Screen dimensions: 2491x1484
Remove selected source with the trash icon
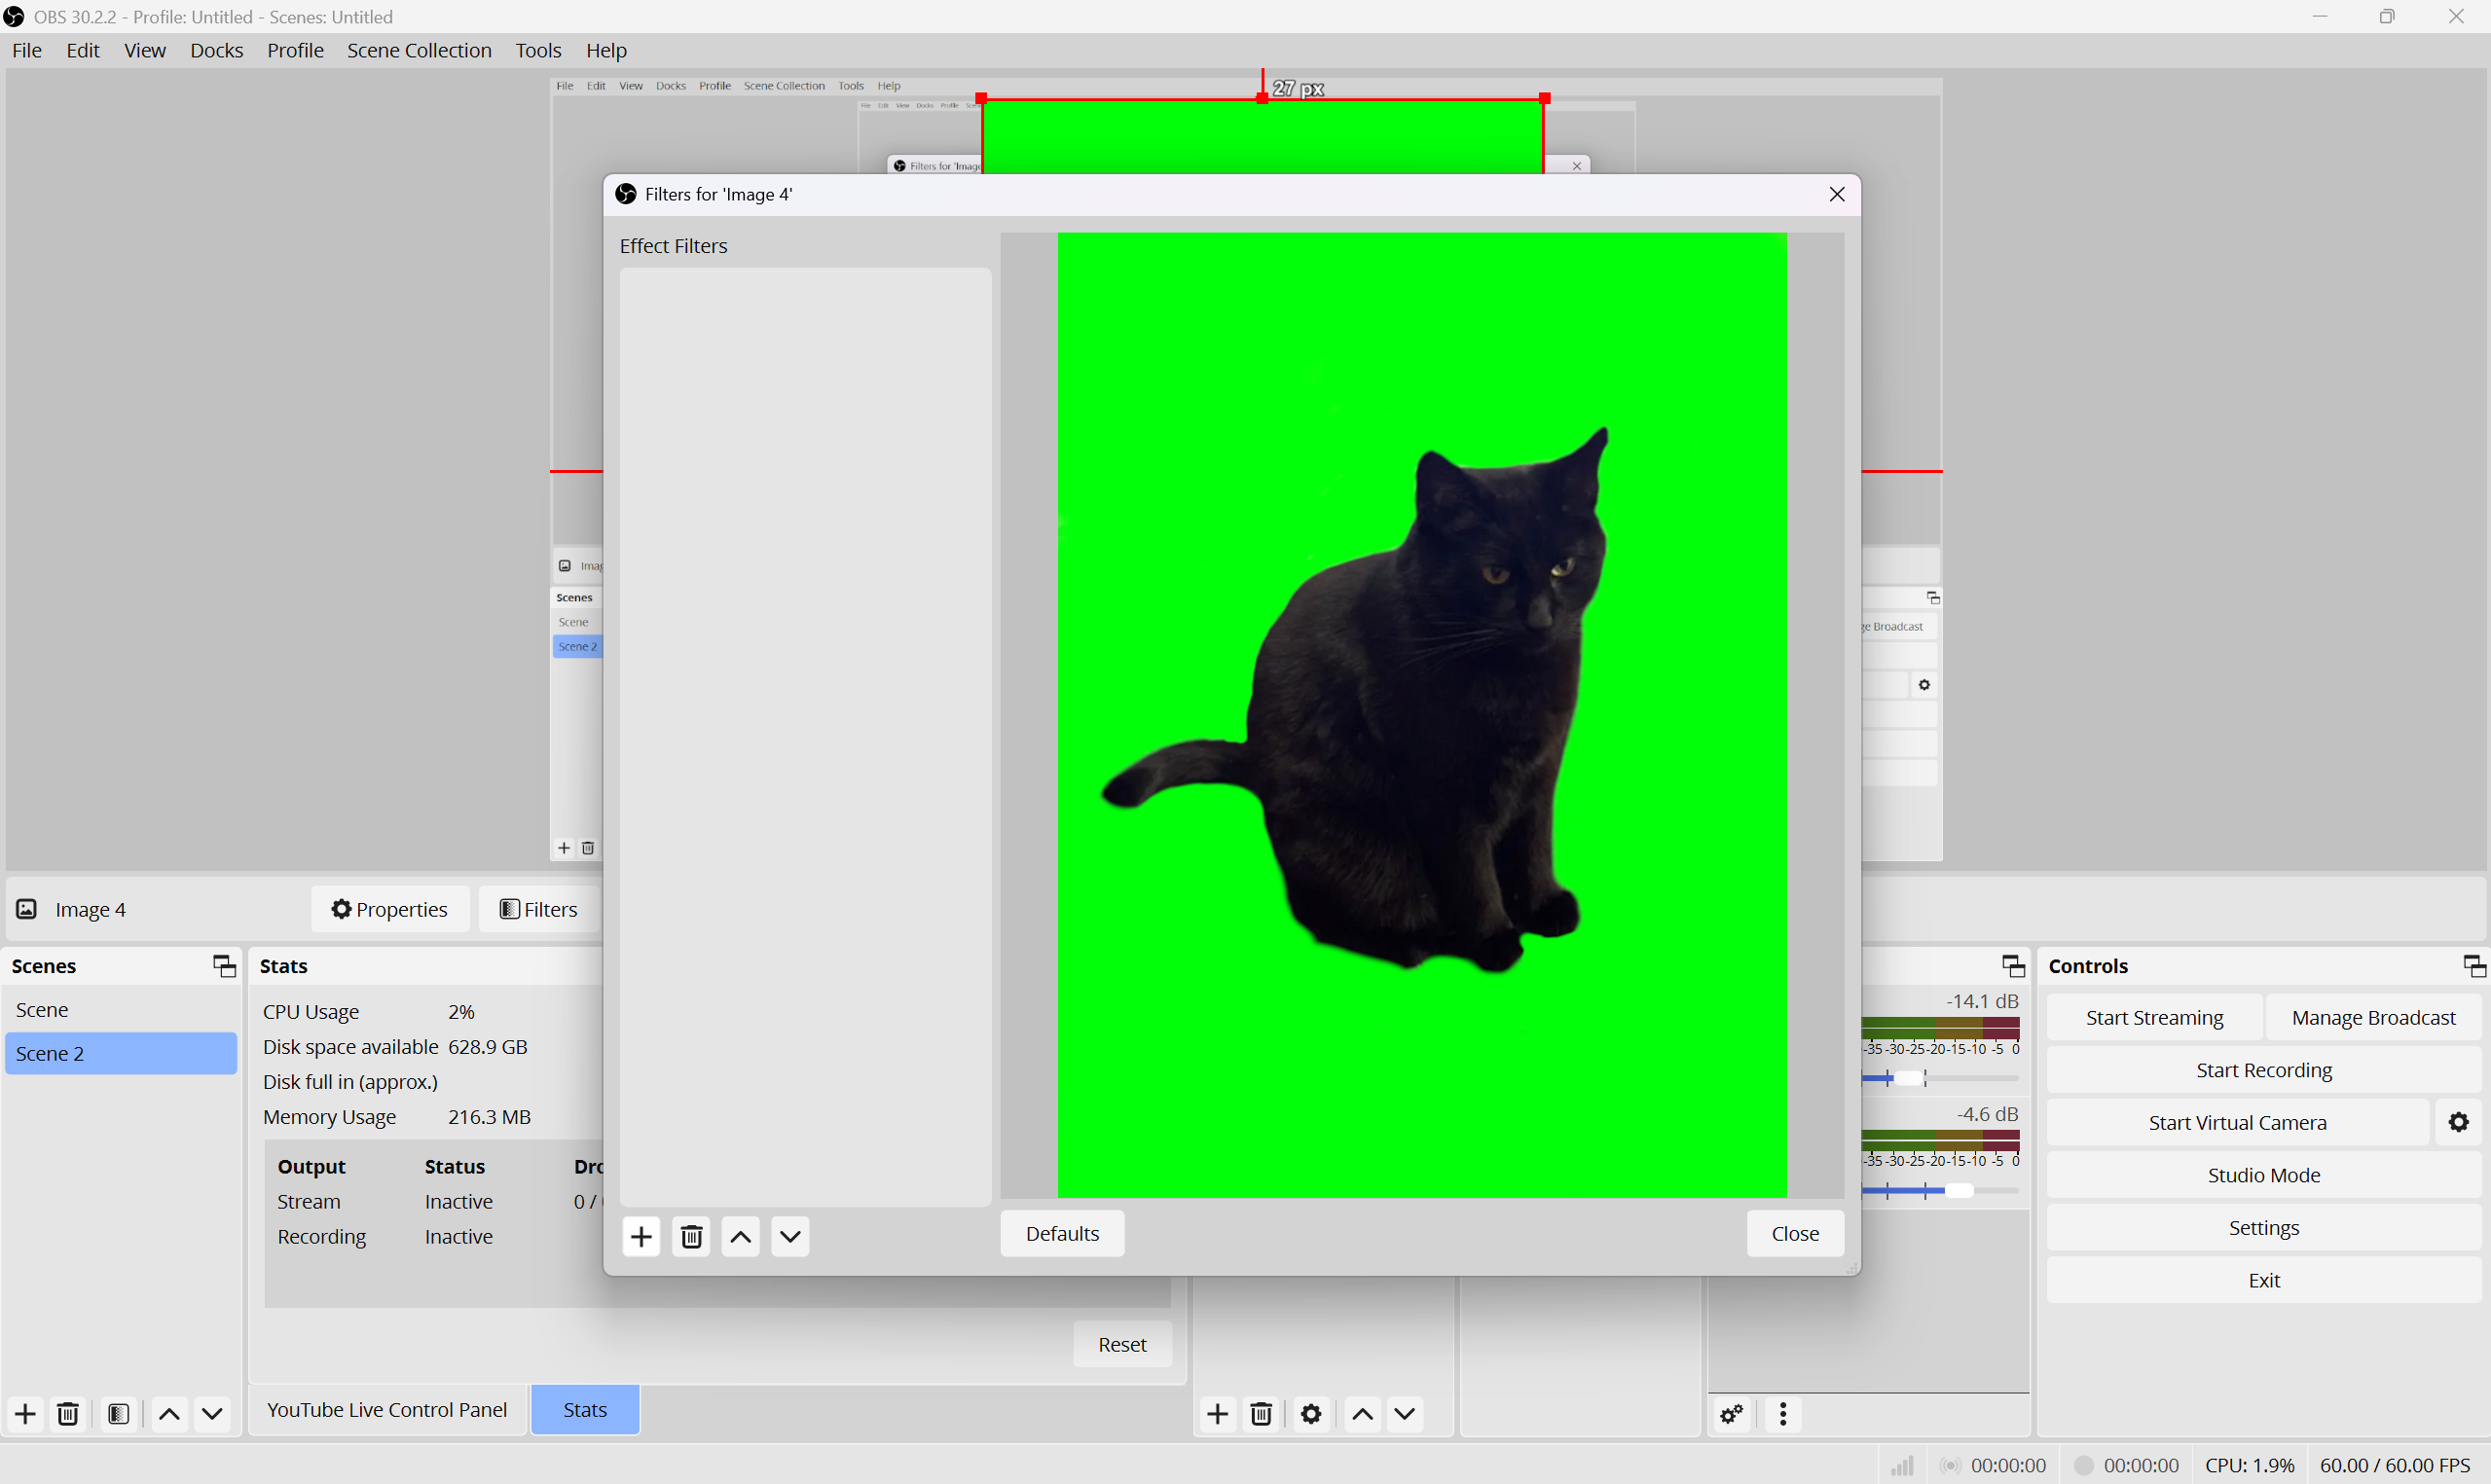pyautogui.click(x=1261, y=1414)
